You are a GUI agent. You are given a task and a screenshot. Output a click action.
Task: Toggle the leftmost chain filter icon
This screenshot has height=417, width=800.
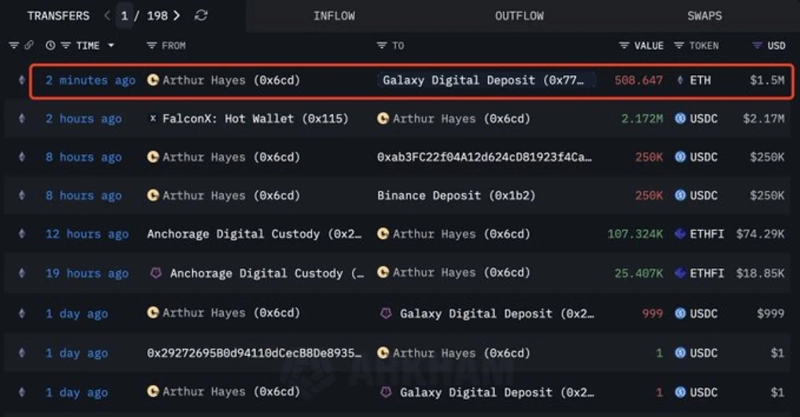13,46
